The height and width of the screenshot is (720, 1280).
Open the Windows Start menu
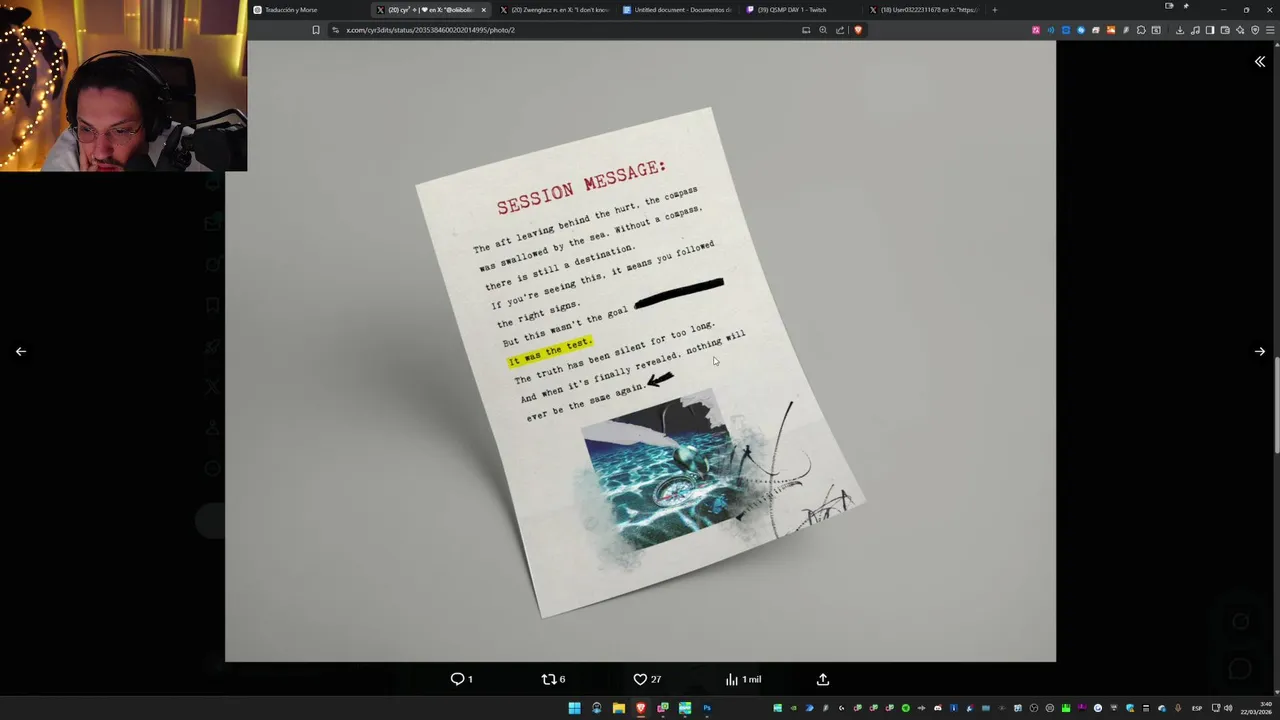point(574,708)
